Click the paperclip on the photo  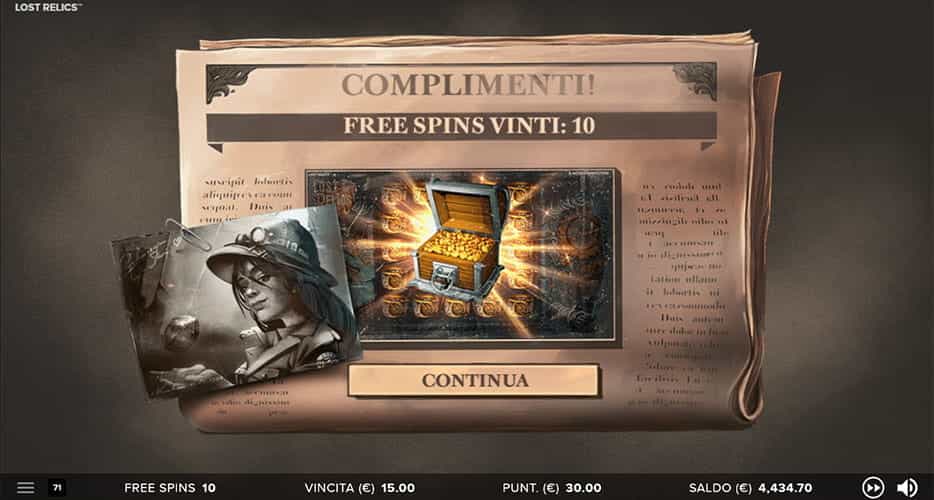point(186,233)
